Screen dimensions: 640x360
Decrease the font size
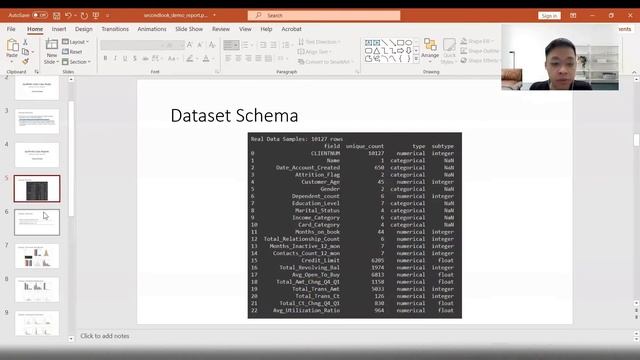(x=200, y=45)
